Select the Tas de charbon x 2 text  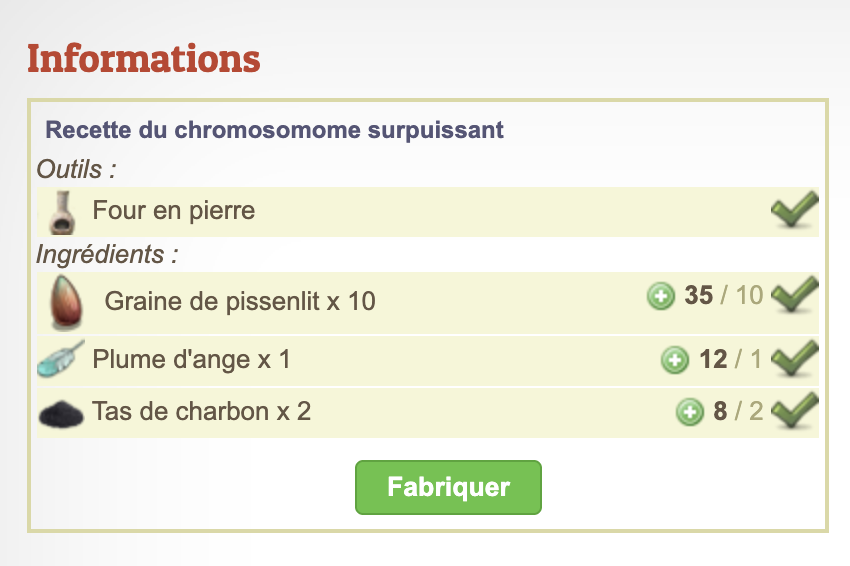201,410
